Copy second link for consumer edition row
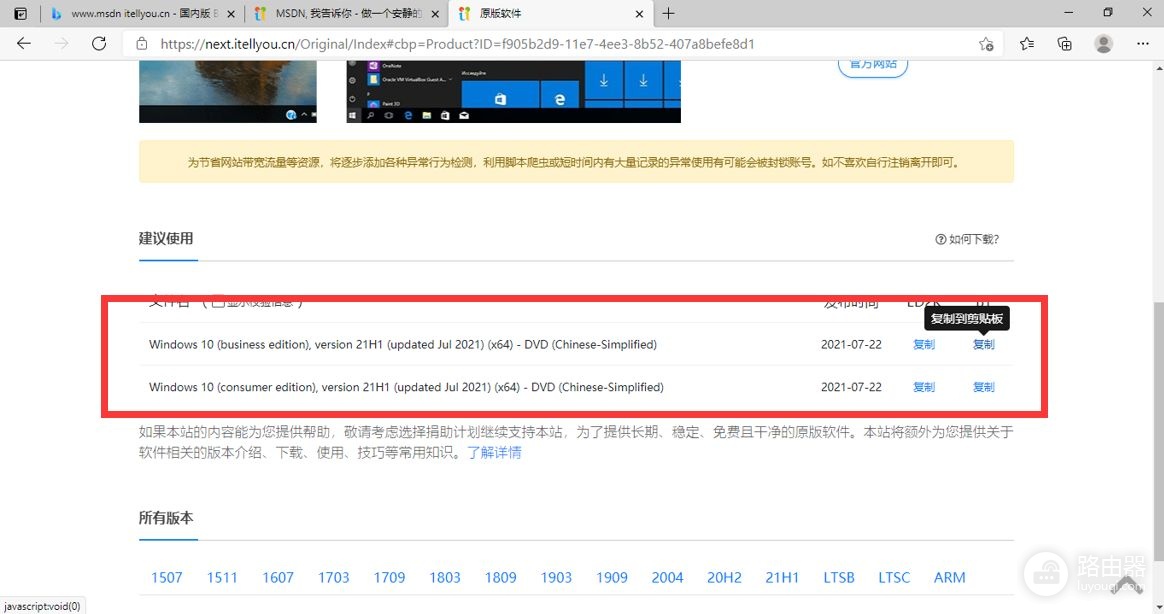 click(x=984, y=387)
